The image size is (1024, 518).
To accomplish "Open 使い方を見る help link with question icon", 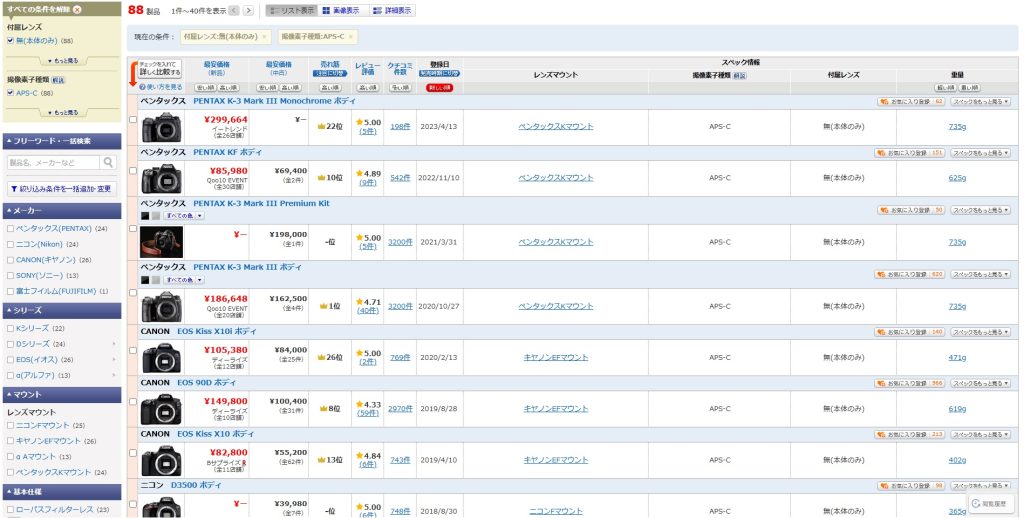I will coord(161,86).
